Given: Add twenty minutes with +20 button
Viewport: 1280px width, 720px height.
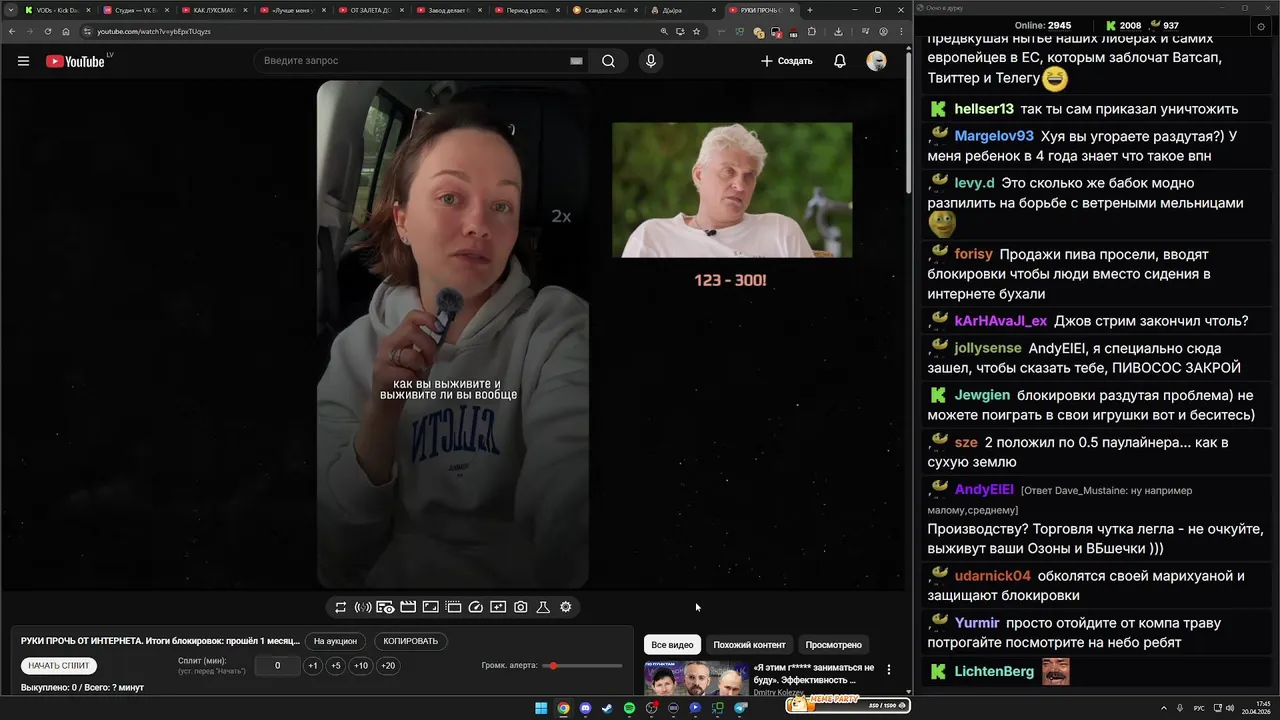Looking at the screenshot, I should pos(388,666).
